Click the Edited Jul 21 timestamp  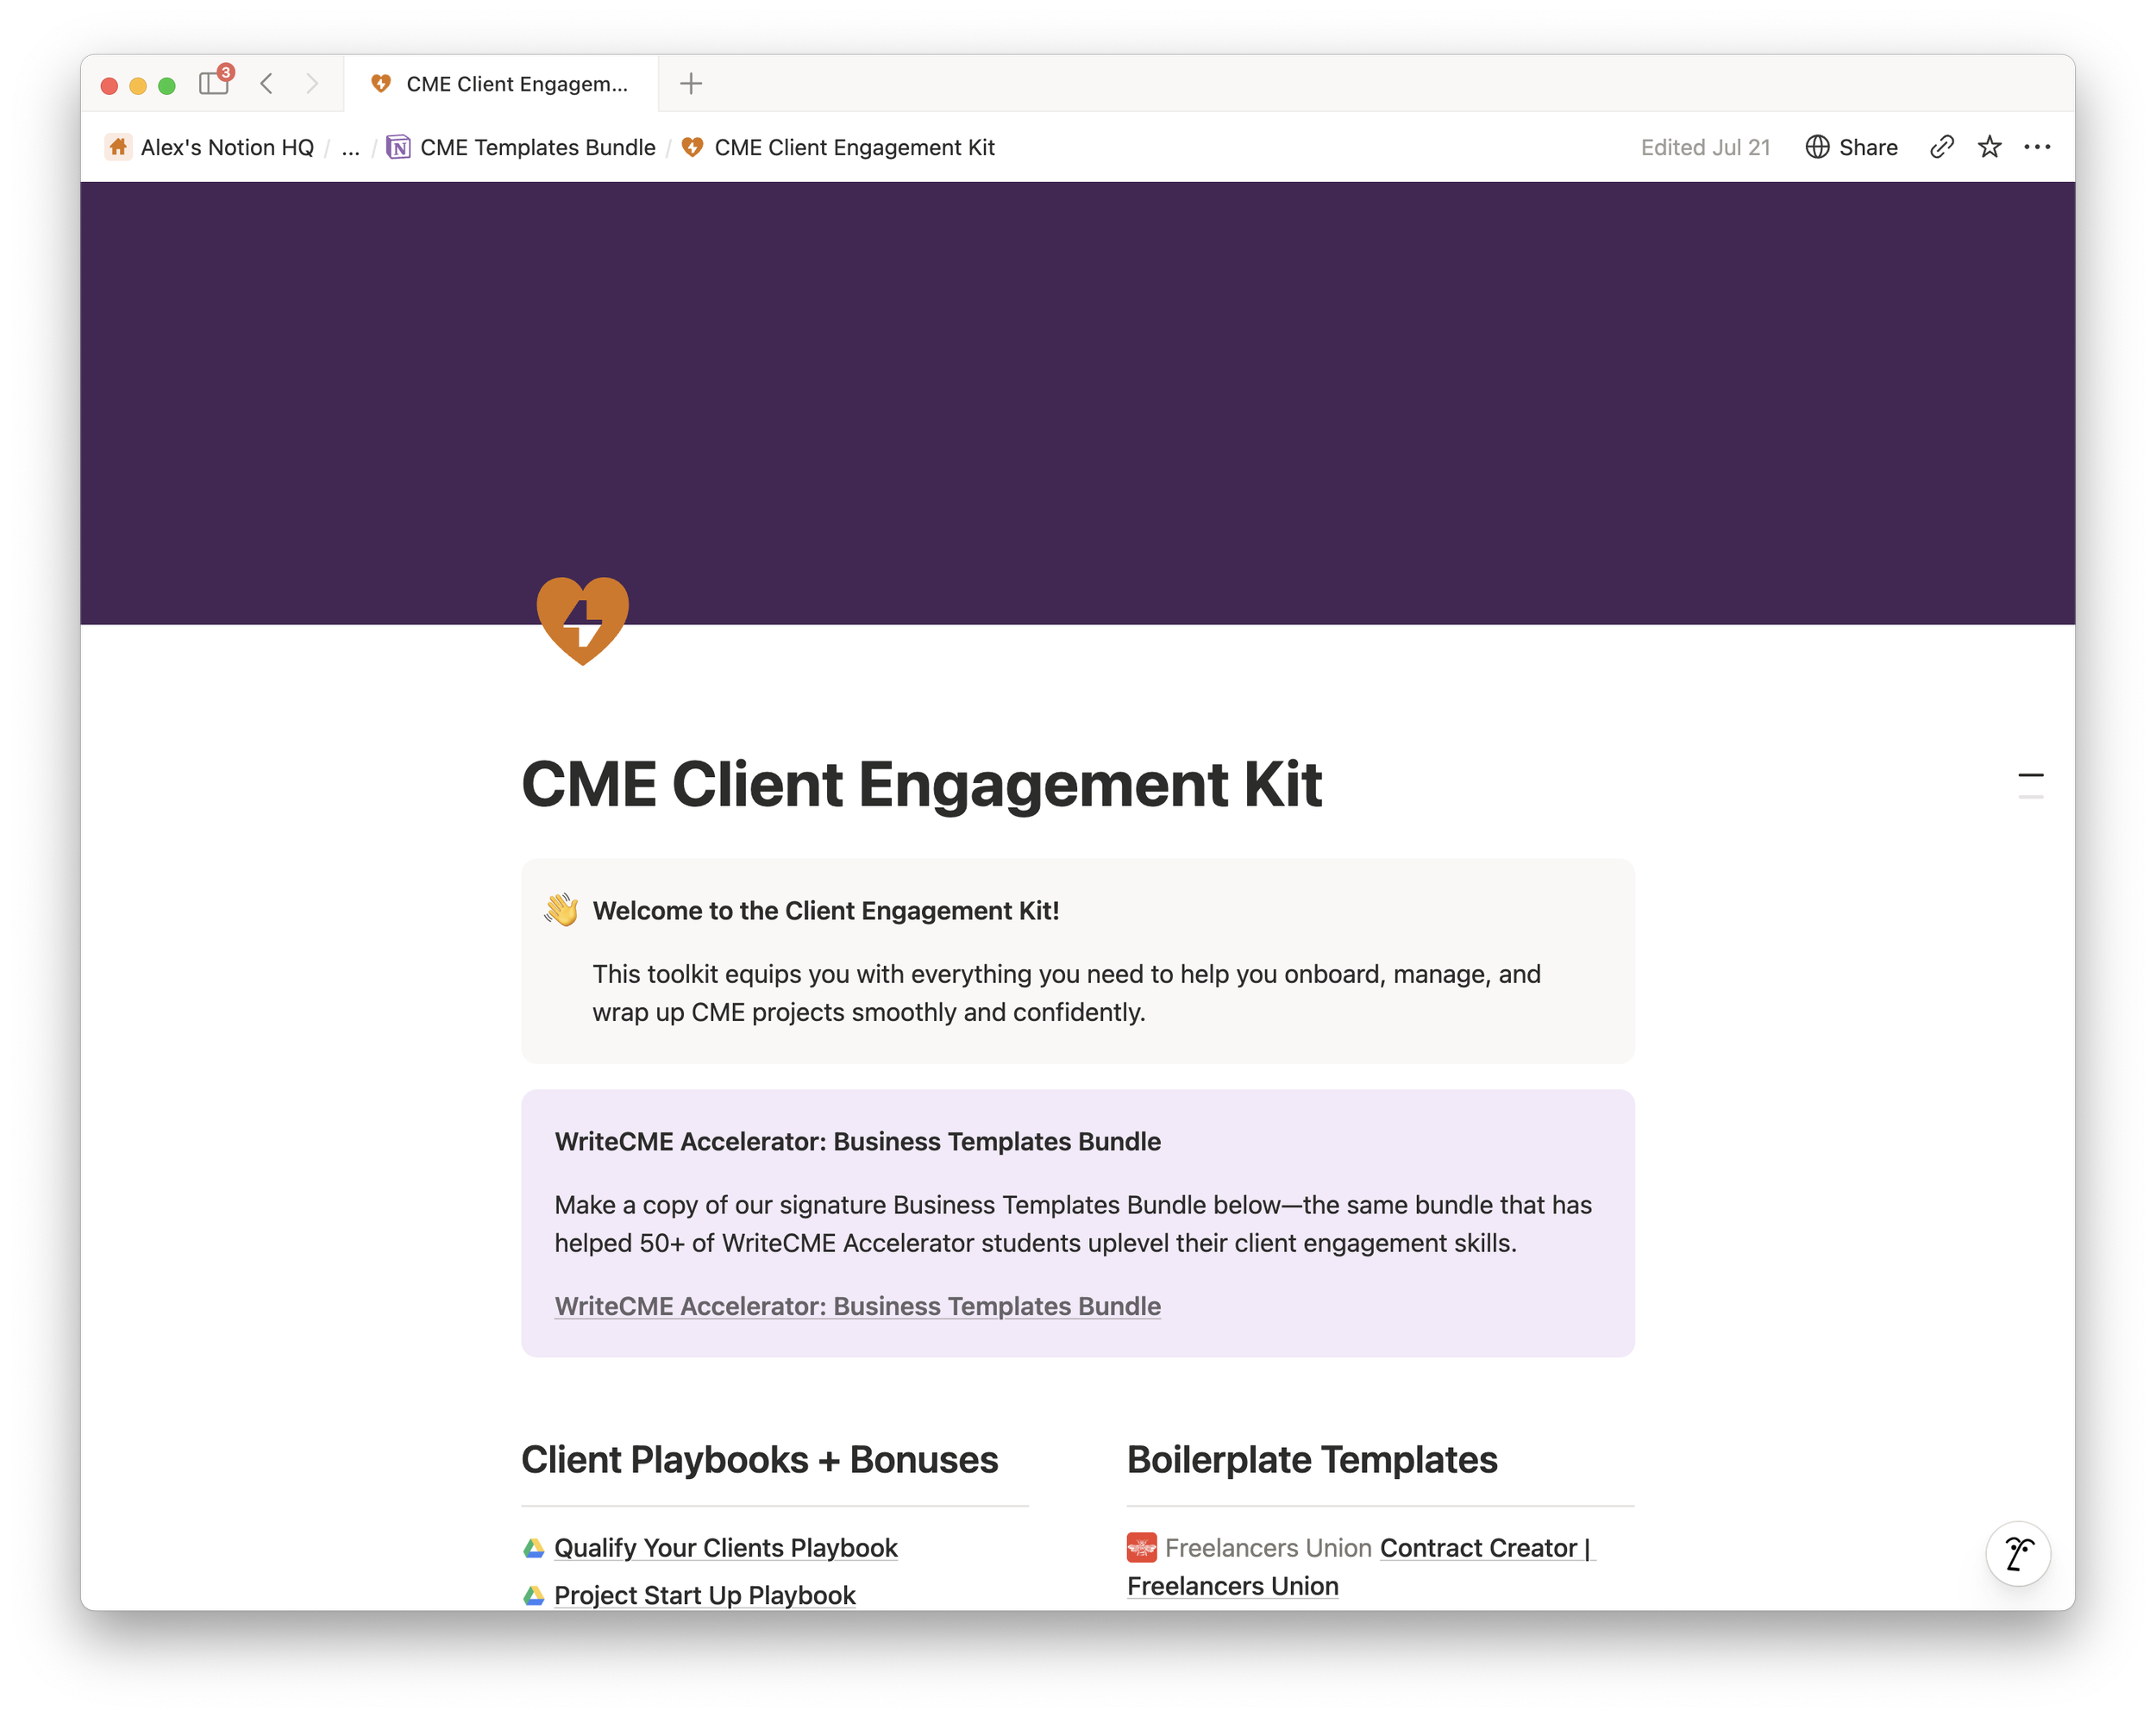(1705, 148)
